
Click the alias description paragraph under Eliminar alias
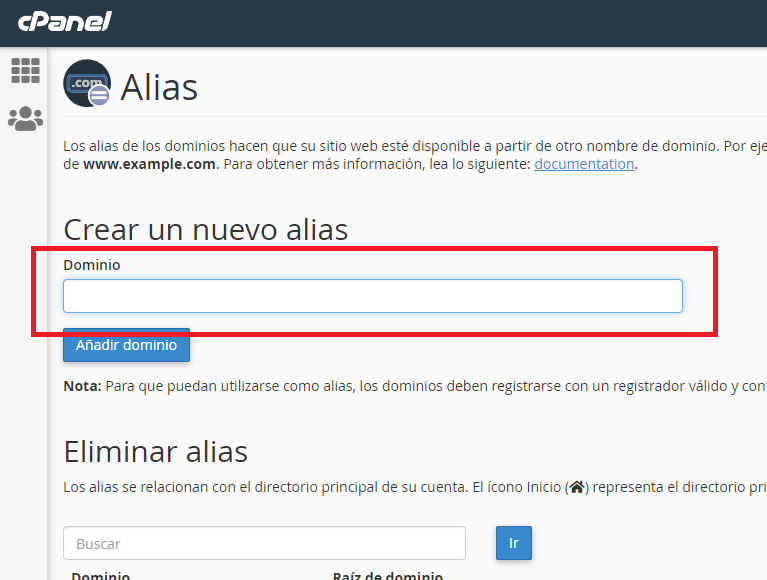point(300,488)
